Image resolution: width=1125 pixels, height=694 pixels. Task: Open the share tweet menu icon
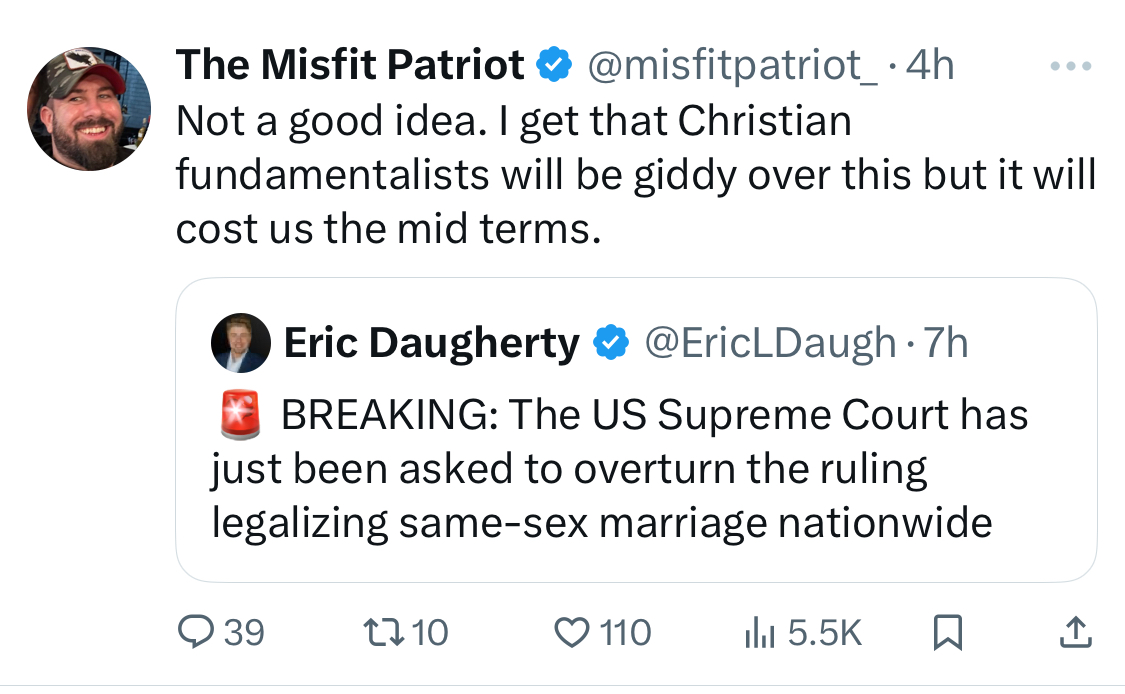tap(1075, 633)
